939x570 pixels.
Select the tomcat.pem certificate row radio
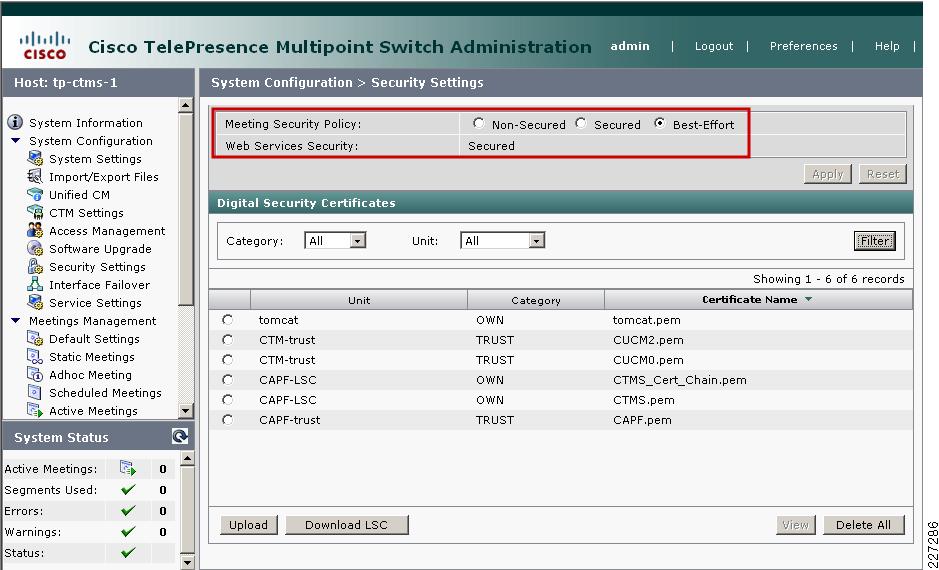point(228,320)
